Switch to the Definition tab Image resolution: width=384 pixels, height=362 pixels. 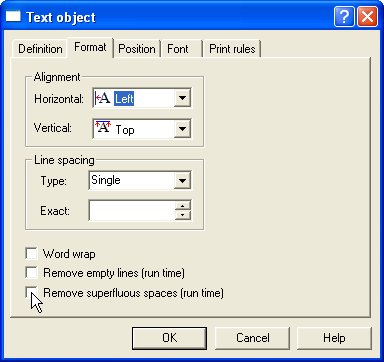40,49
